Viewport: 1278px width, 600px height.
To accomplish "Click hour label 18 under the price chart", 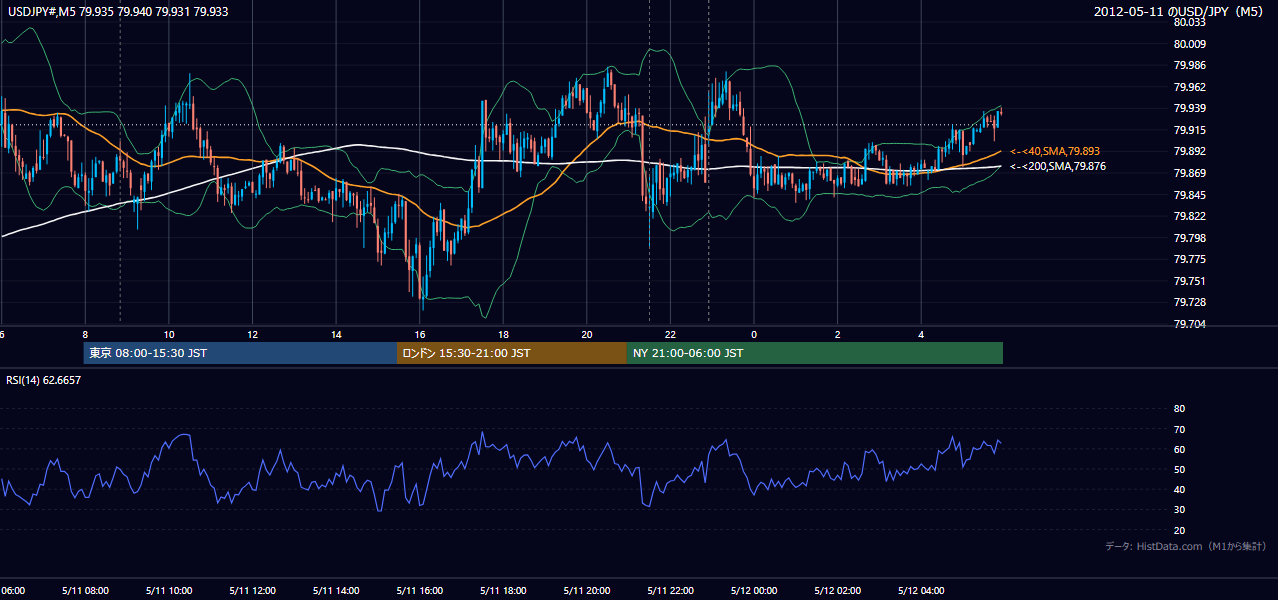I will coord(503,334).
